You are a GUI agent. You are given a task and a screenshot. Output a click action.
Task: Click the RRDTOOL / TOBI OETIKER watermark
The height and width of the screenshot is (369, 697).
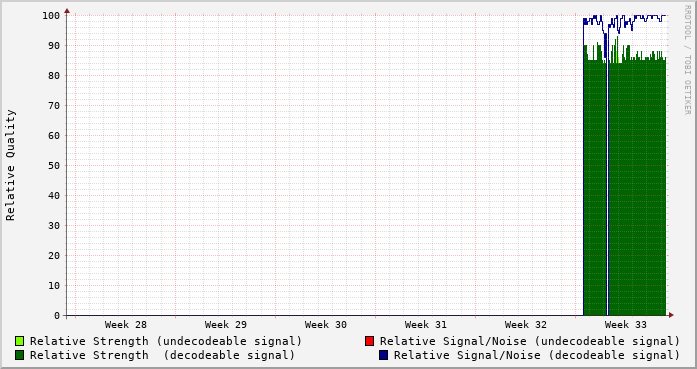688,60
